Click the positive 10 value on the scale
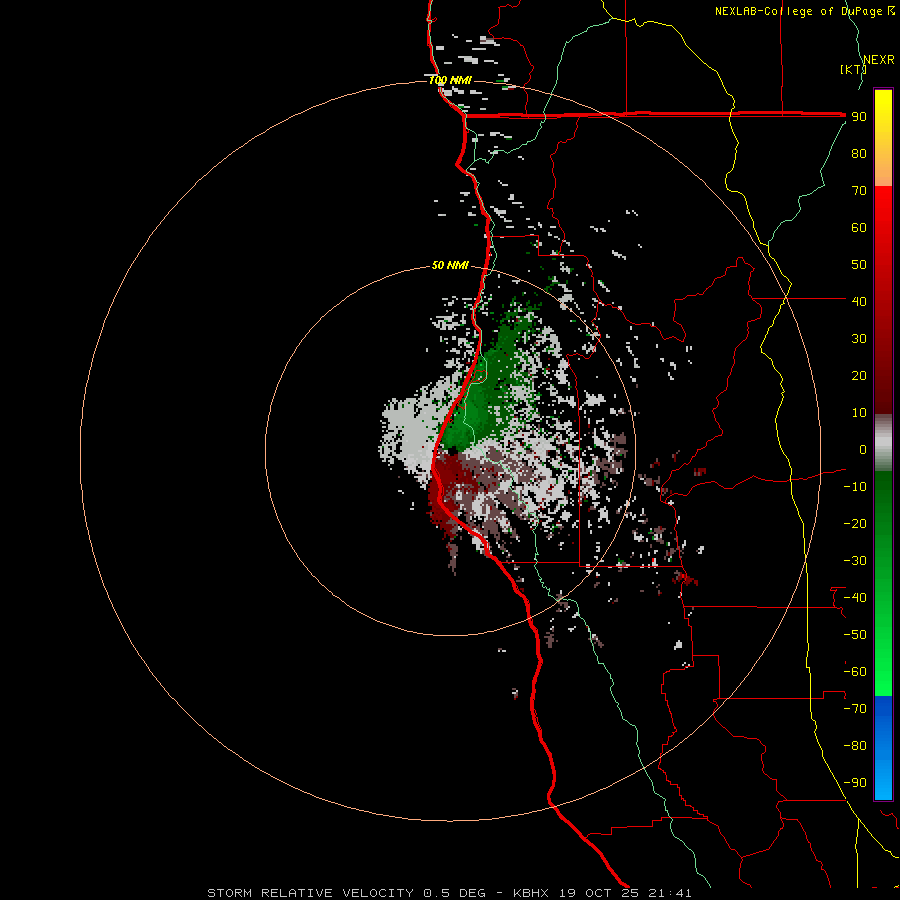The image size is (900, 900). 859,413
